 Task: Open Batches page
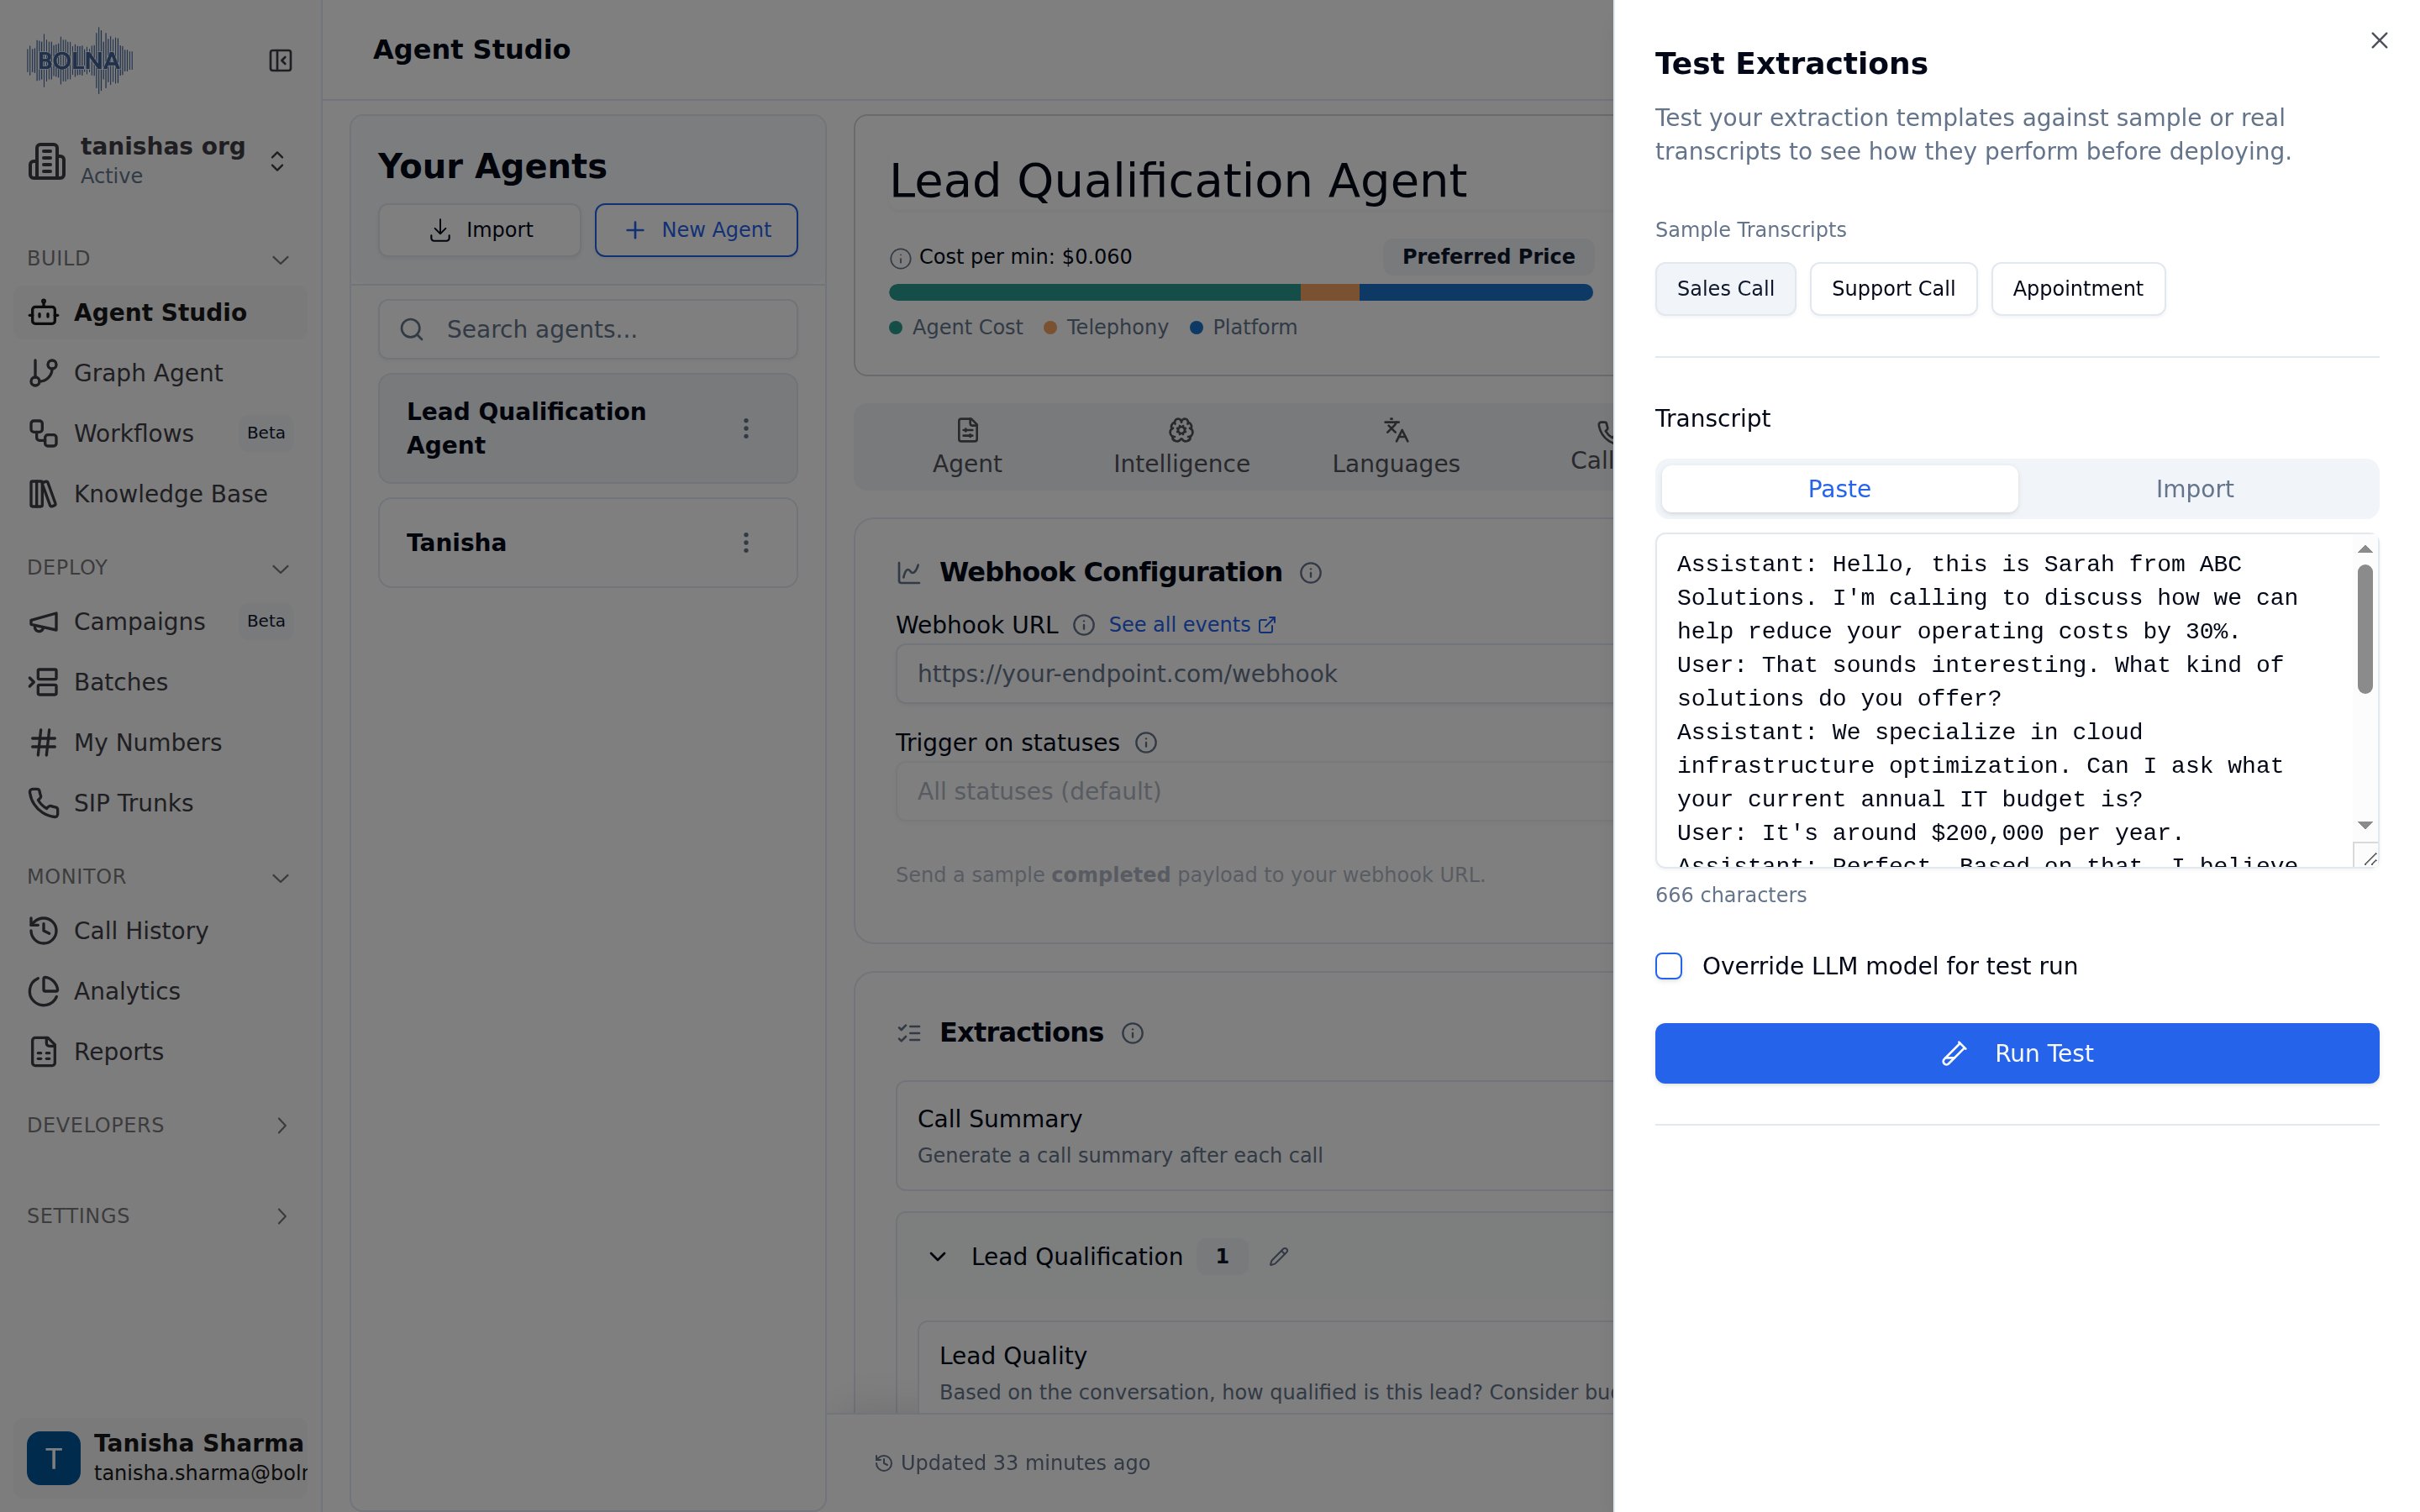(x=160, y=682)
